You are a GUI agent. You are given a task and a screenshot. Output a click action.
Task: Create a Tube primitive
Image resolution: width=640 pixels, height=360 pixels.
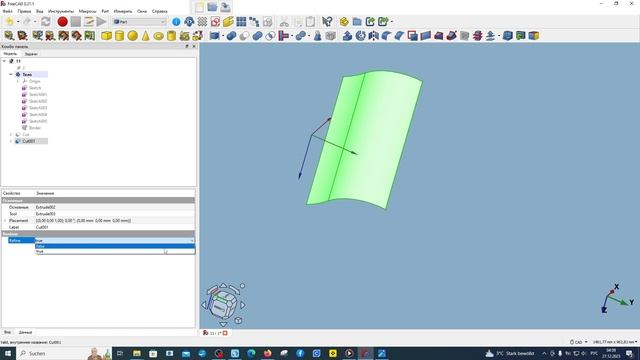(171, 36)
